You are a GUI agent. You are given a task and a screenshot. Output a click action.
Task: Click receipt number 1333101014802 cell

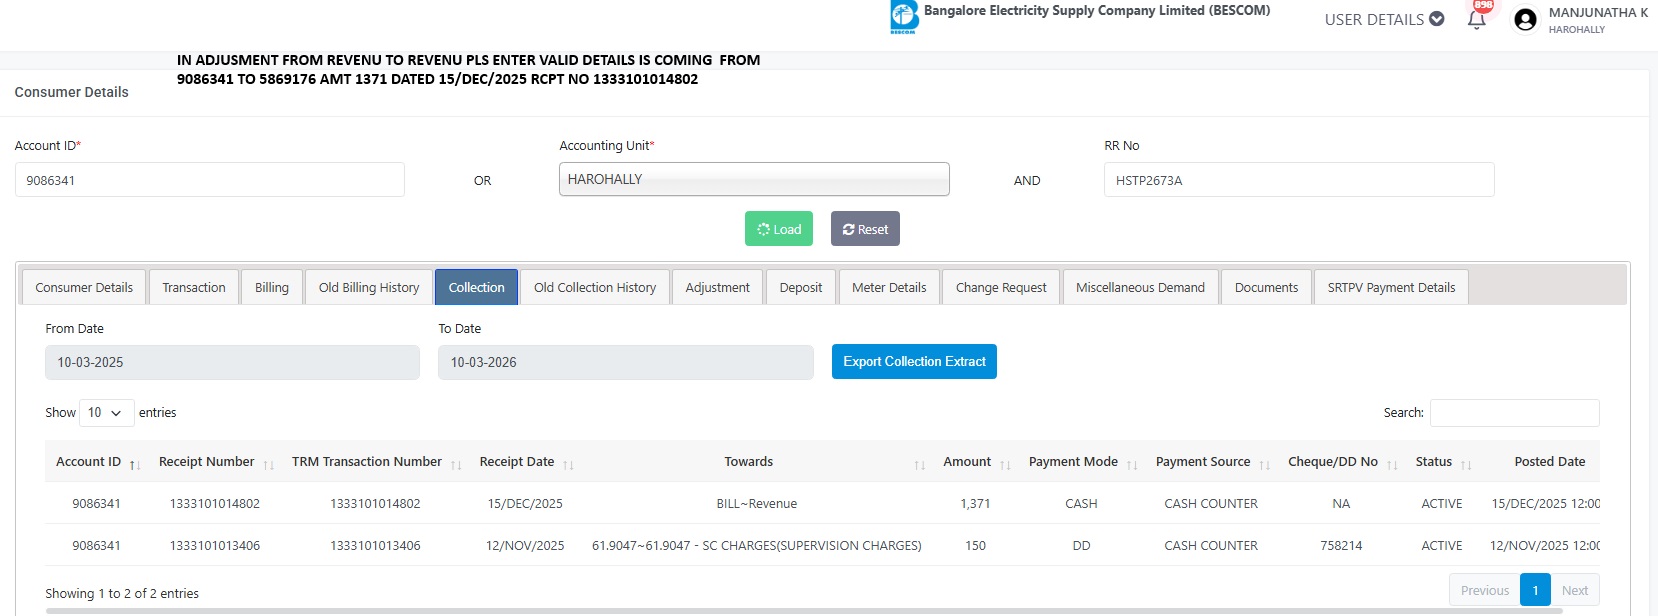215,504
